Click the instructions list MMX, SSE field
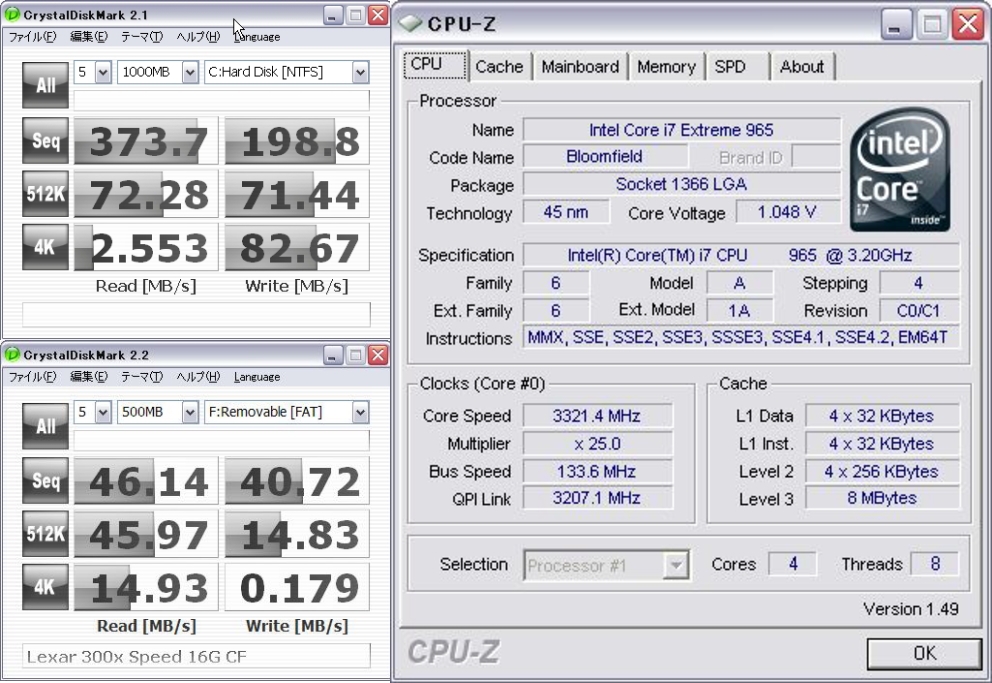This screenshot has width=992, height=683. click(740, 337)
